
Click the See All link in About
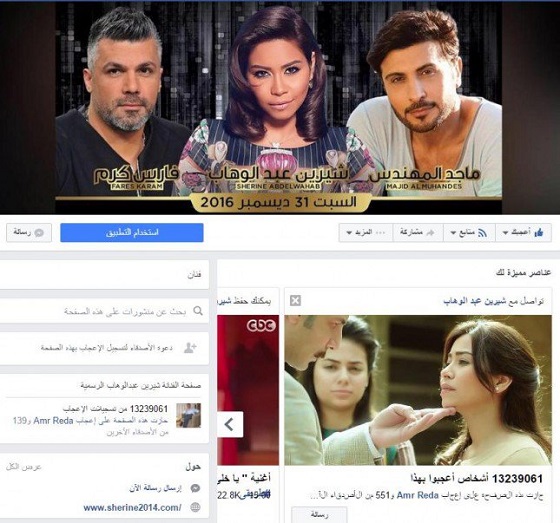click(24, 467)
